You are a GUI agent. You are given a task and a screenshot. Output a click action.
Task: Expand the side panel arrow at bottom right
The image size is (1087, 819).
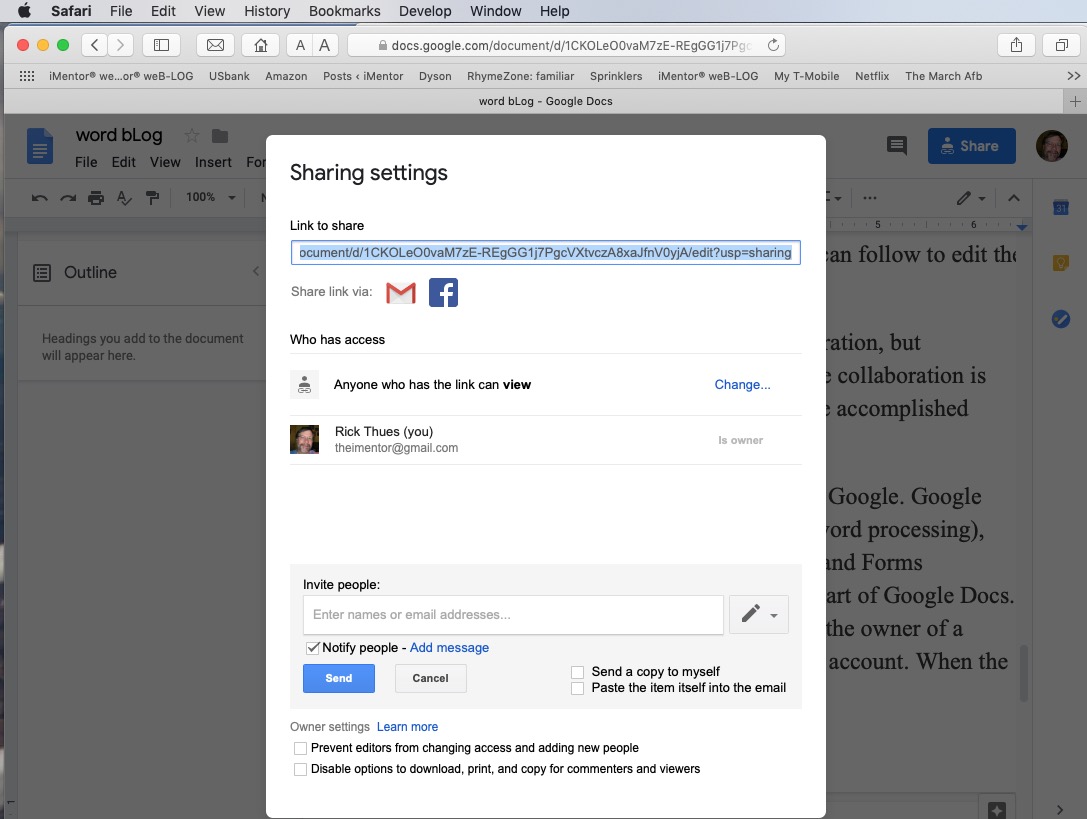[1059, 809]
